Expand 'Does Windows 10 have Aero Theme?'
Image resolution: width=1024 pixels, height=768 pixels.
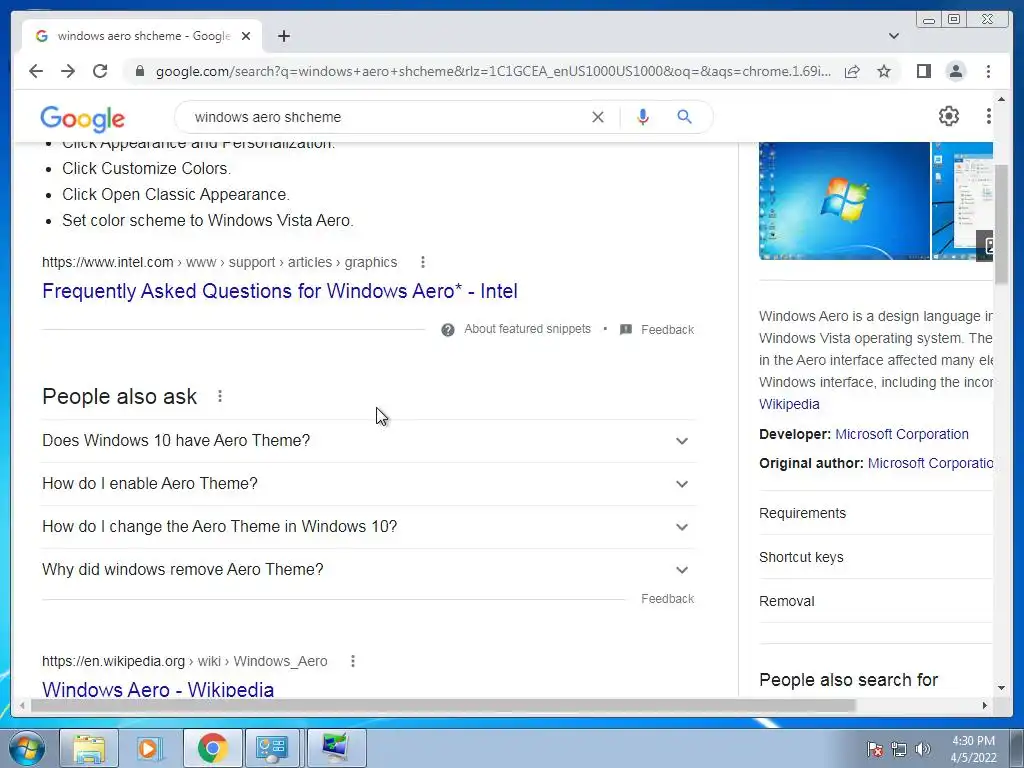[368, 441]
